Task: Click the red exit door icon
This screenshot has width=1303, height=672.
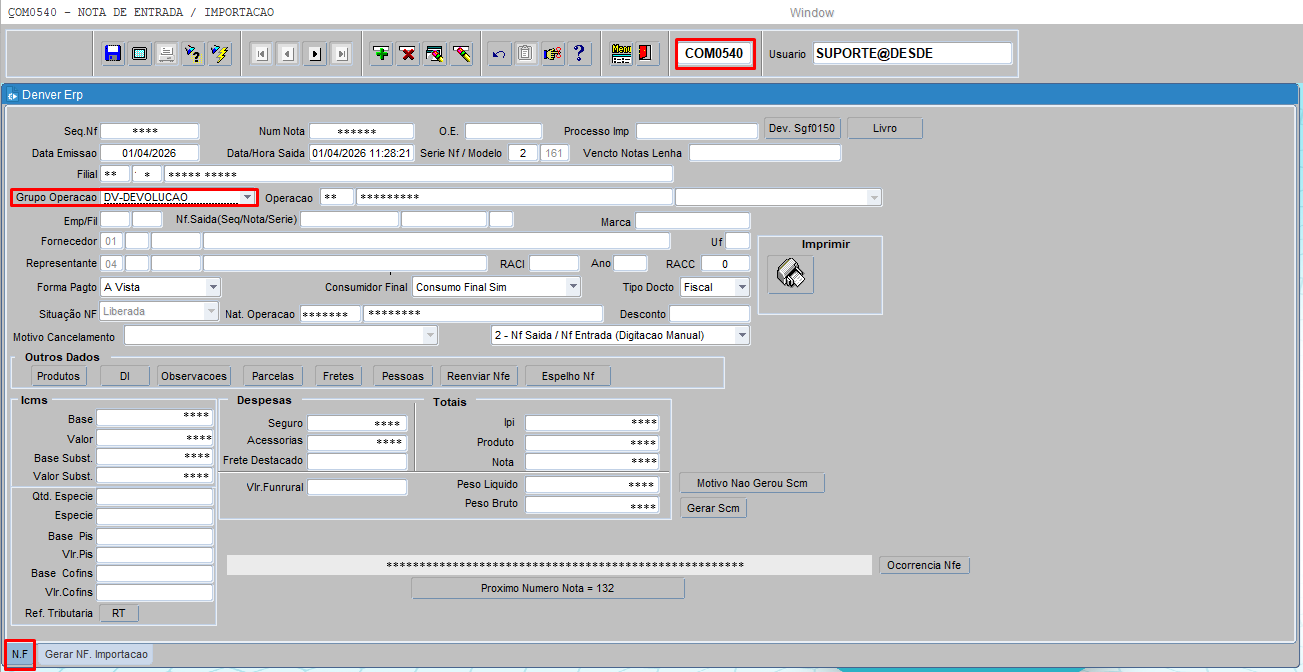Action: coord(646,54)
